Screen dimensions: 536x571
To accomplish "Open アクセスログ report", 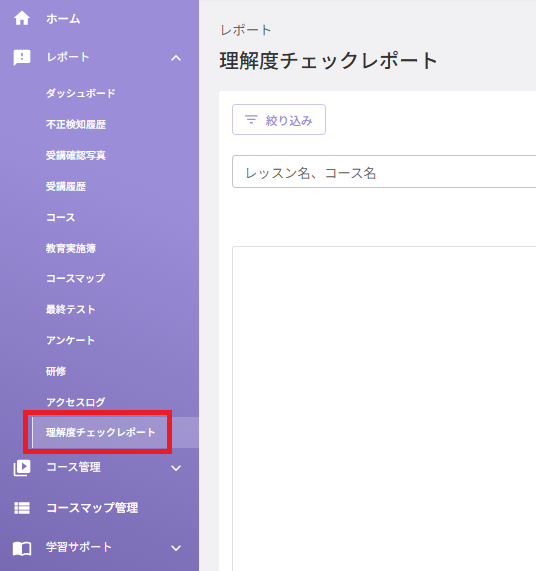I will [x=75, y=402].
